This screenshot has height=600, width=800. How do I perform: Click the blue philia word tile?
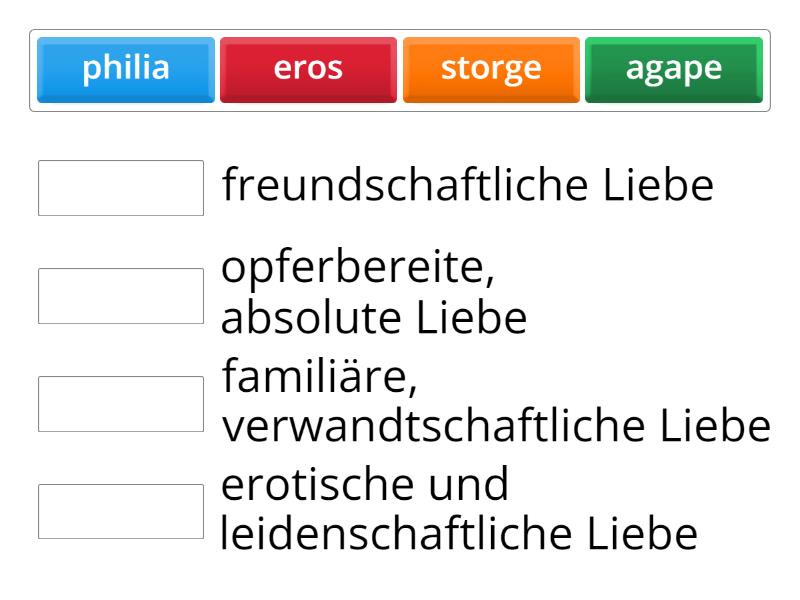pyautogui.click(x=126, y=70)
